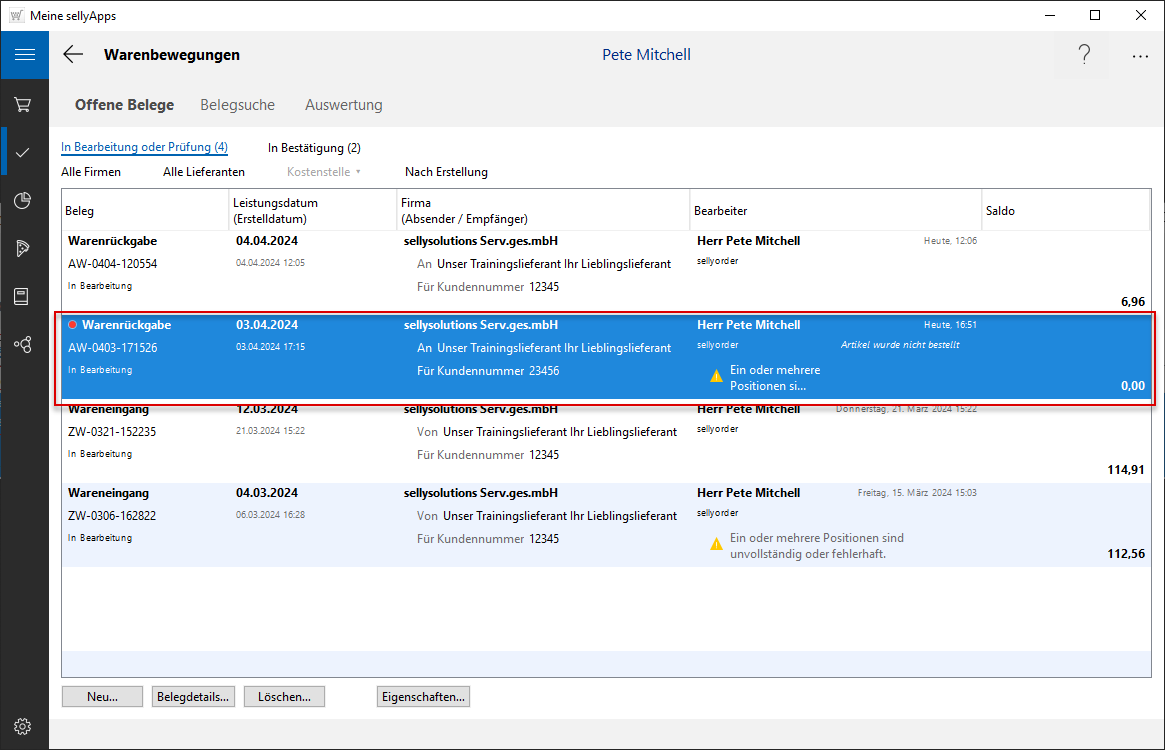1165x750 pixels.
Task: Click the Neu... button
Action: click(x=102, y=697)
